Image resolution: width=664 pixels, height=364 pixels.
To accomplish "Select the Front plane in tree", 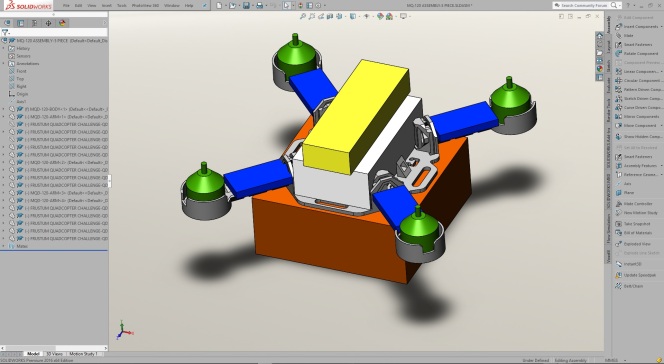I will tap(21, 71).
